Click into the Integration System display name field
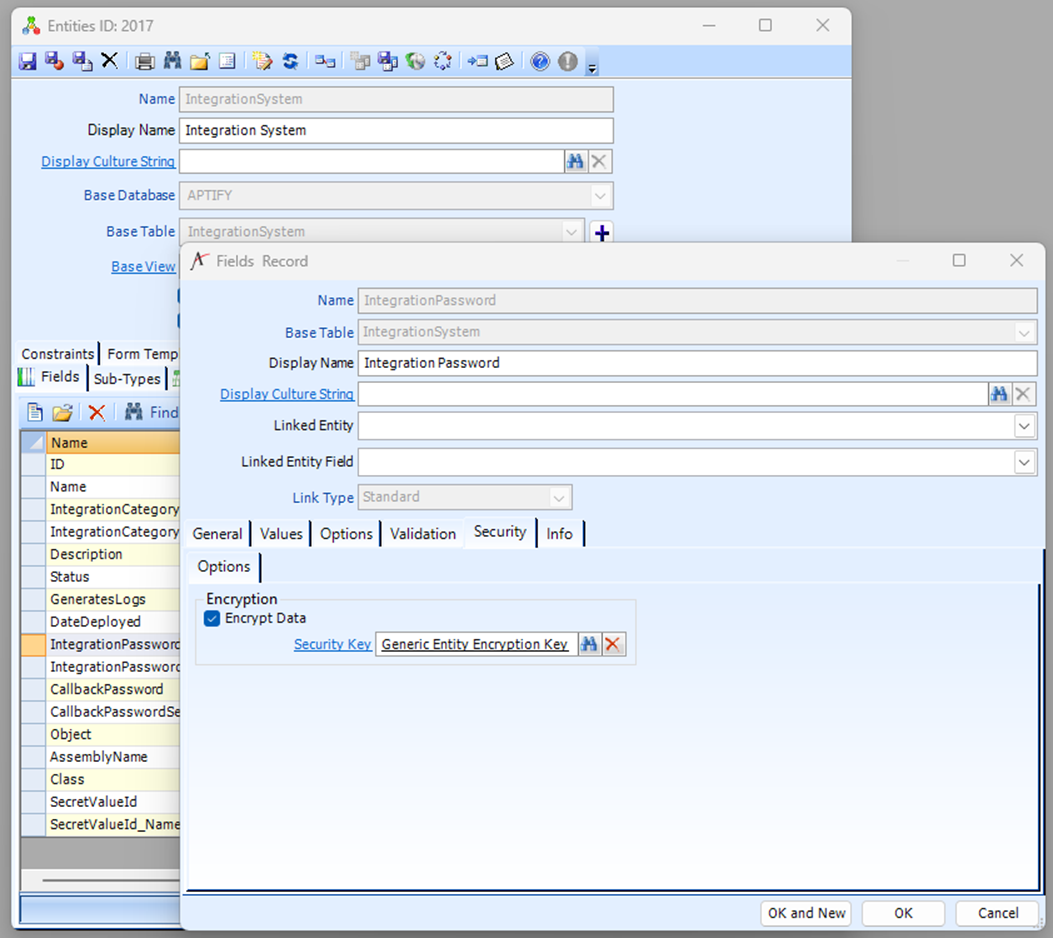Screen dimensions: 1053x938 pos(396,130)
